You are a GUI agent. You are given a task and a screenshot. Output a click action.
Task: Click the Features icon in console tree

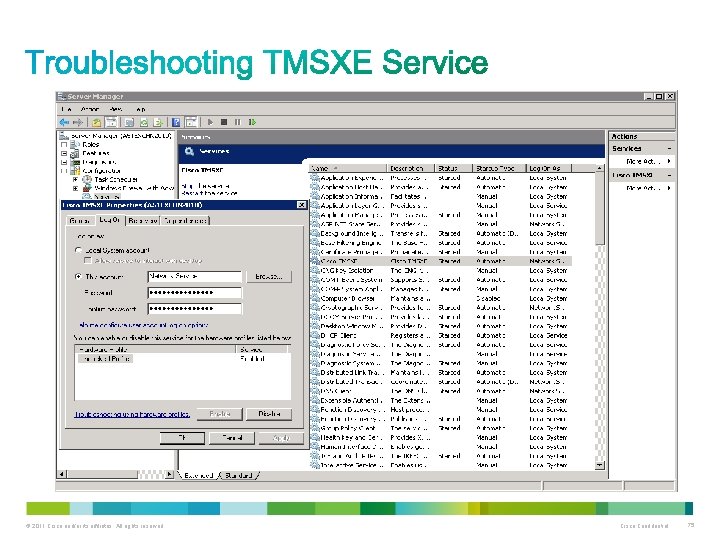point(75,153)
